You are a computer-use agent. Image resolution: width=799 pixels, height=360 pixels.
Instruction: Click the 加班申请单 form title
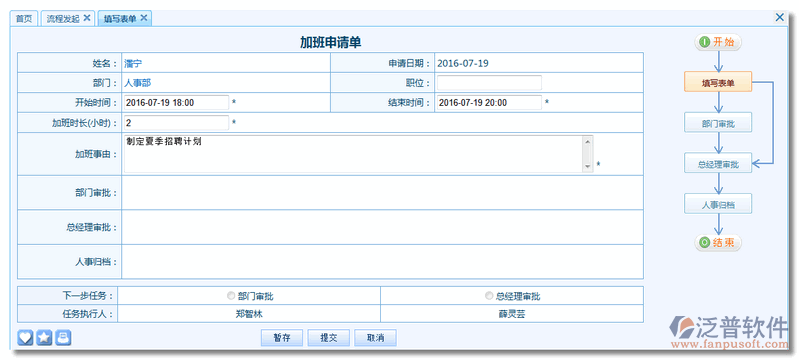[x=331, y=42]
